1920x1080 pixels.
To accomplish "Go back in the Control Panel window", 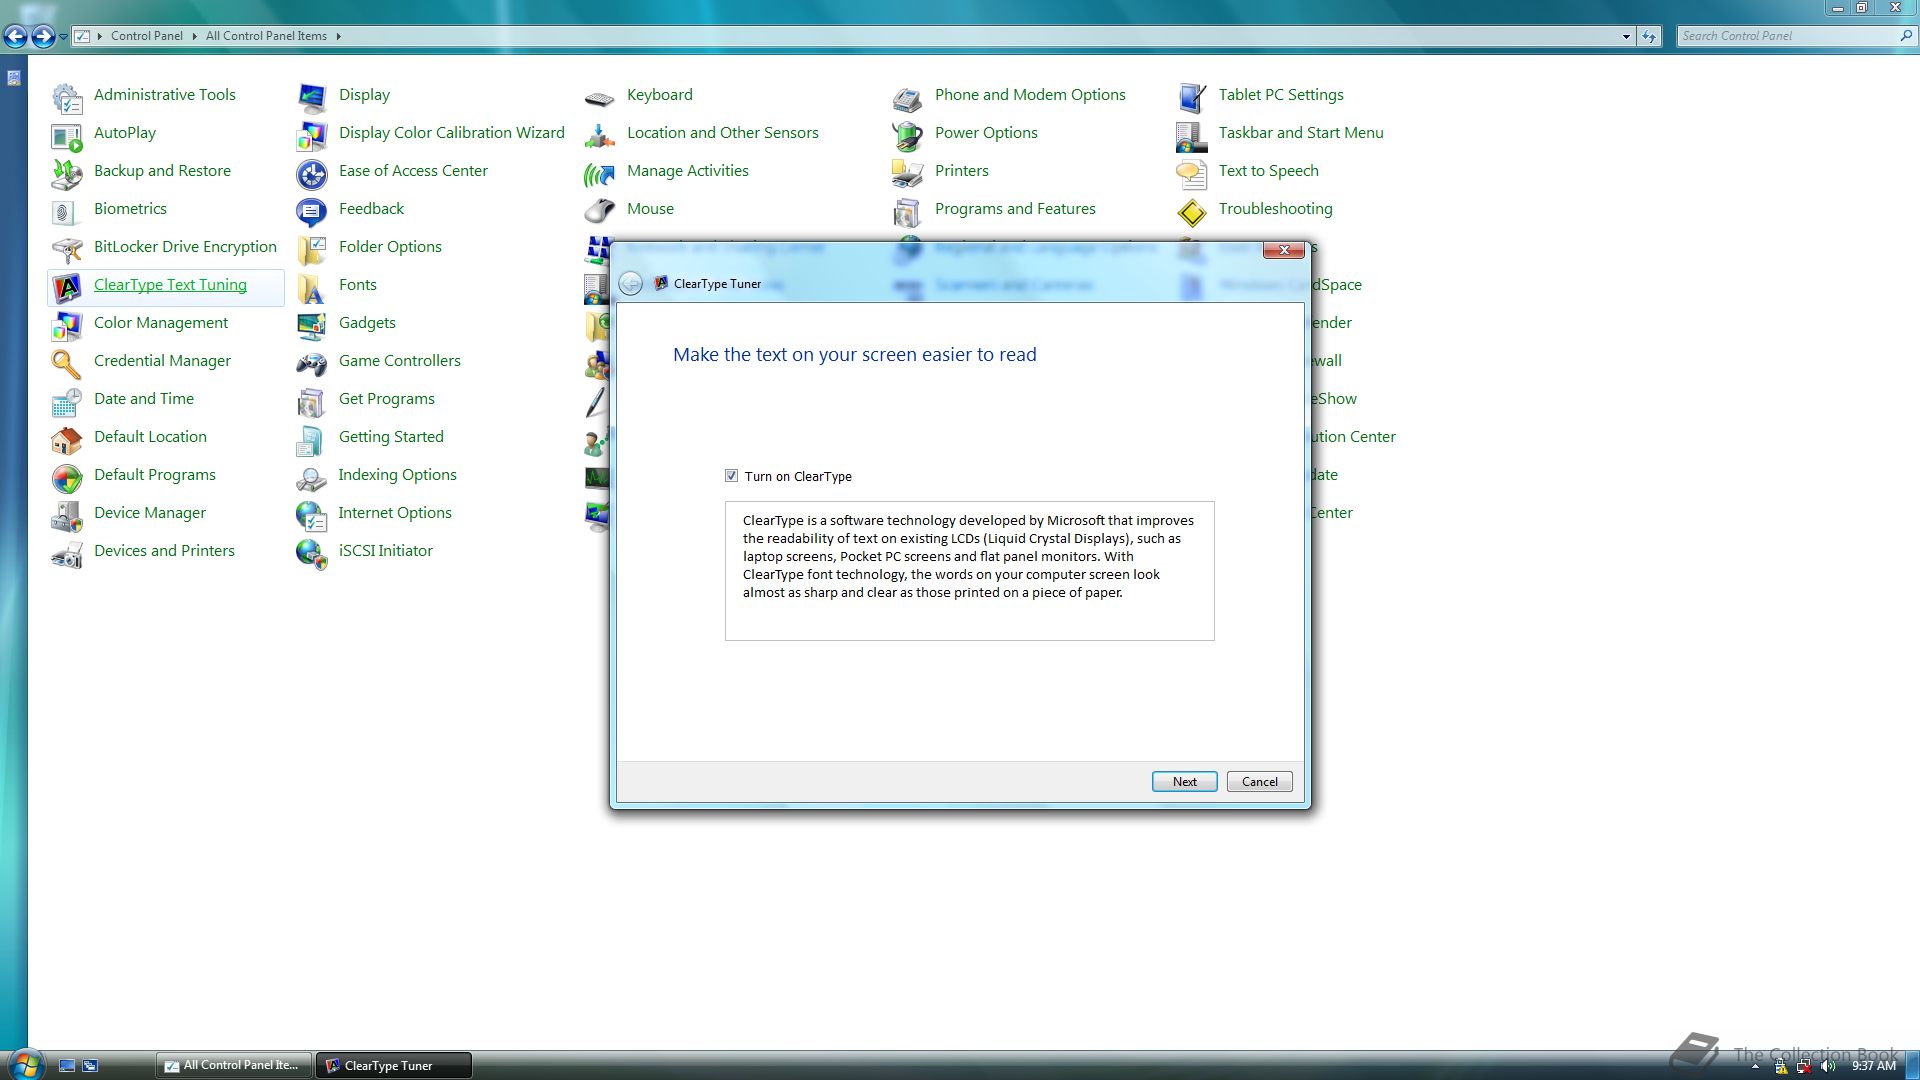I will pos(15,37).
